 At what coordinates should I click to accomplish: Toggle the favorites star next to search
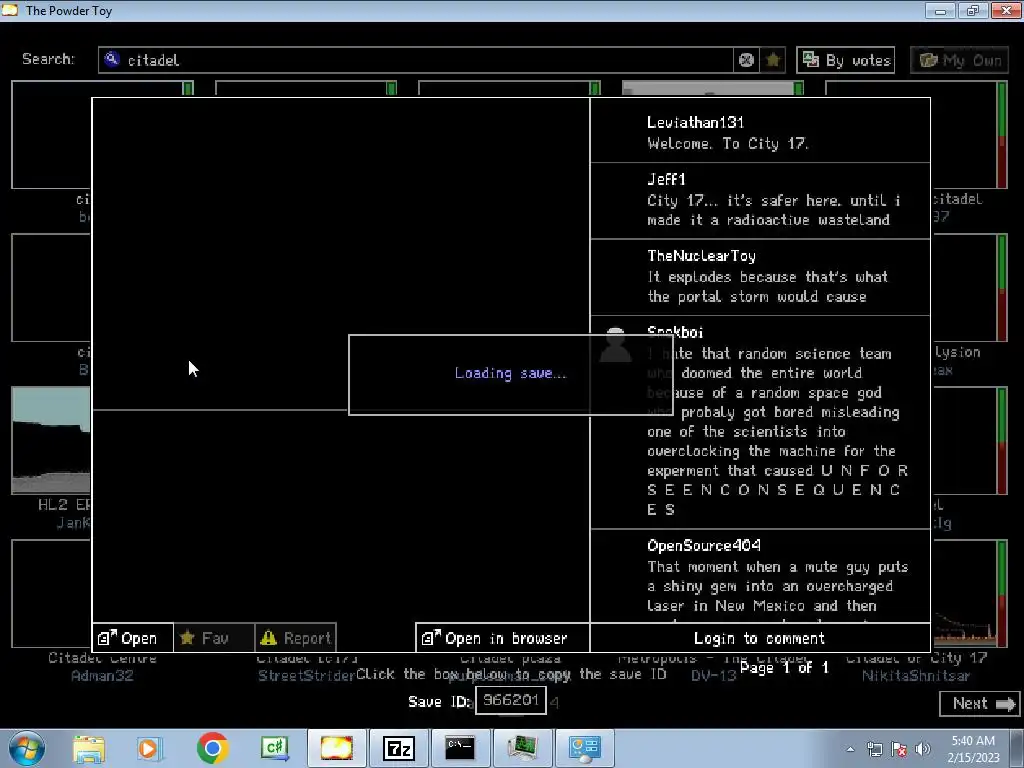pos(773,60)
